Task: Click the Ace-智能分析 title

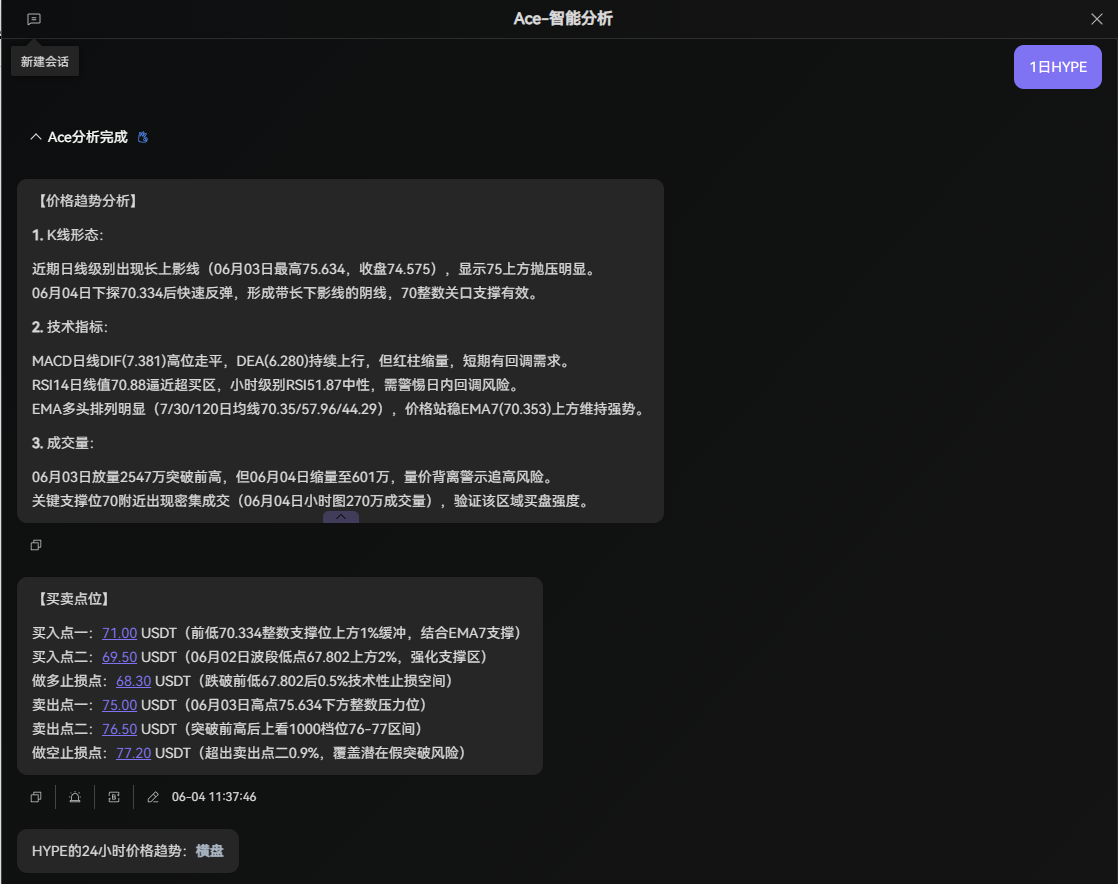Action: [x=563, y=19]
